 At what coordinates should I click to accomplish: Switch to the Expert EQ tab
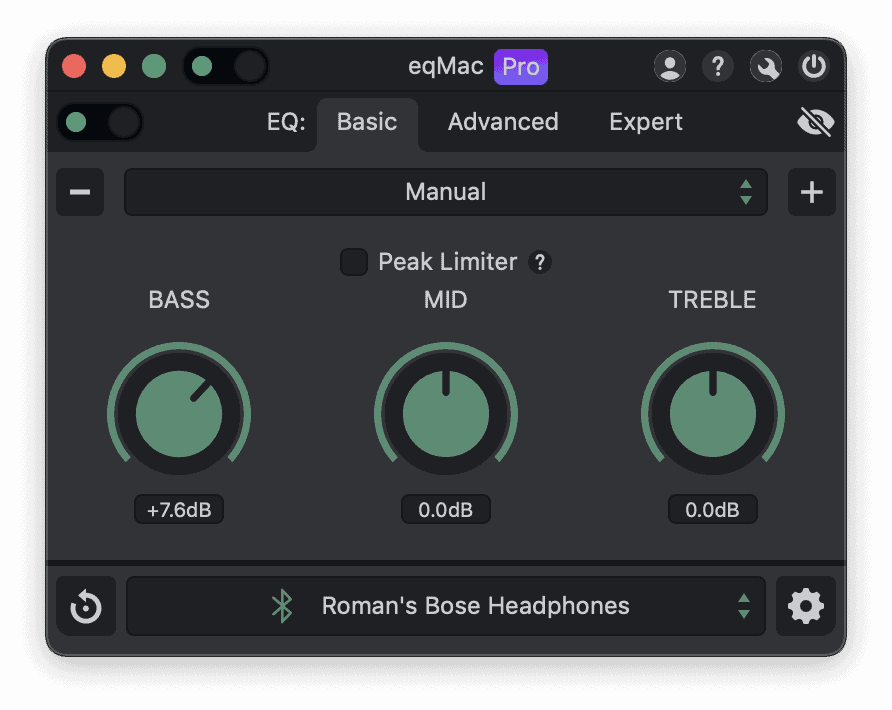[x=646, y=123]
